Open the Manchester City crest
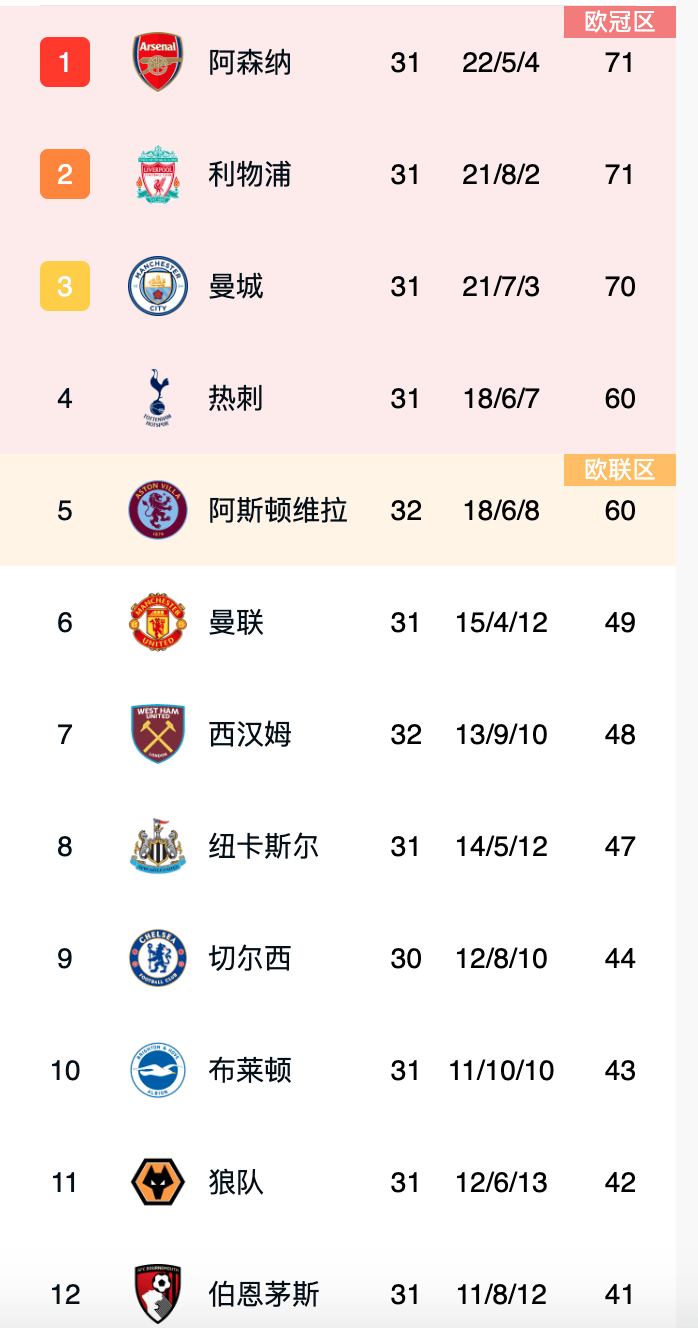 click(x=158, y=286)
